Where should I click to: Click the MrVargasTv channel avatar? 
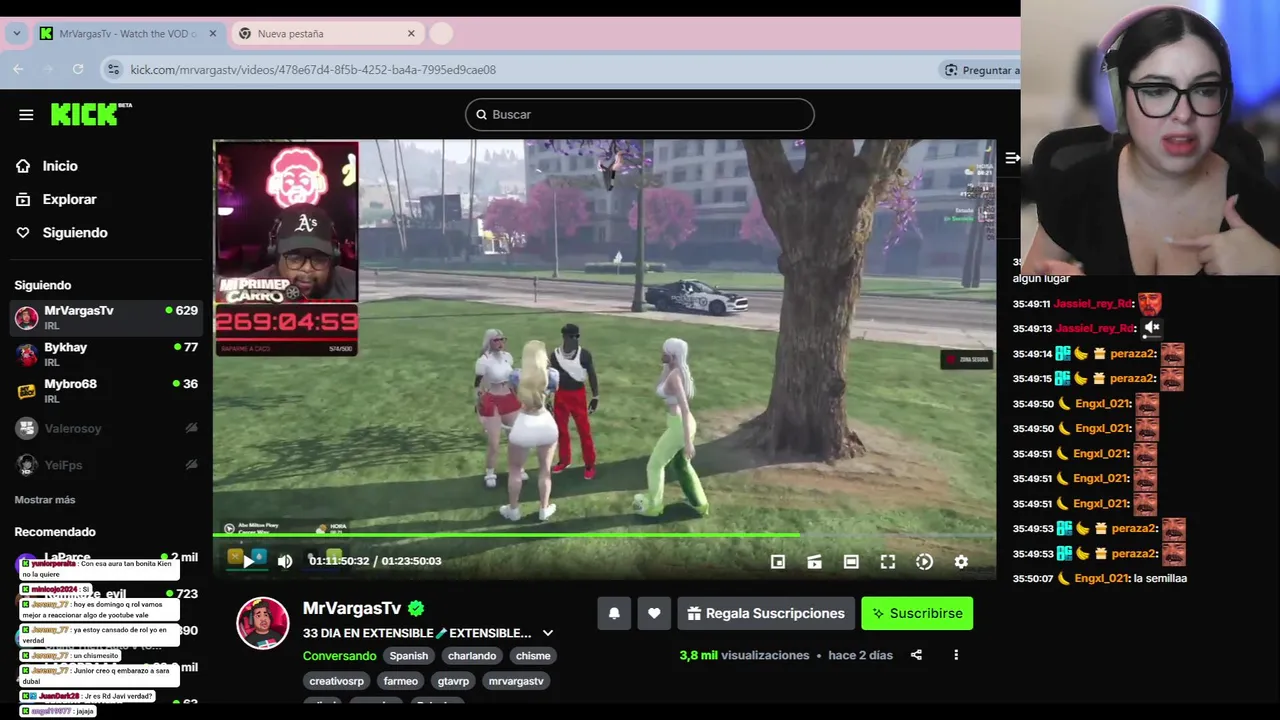[263, 623]
